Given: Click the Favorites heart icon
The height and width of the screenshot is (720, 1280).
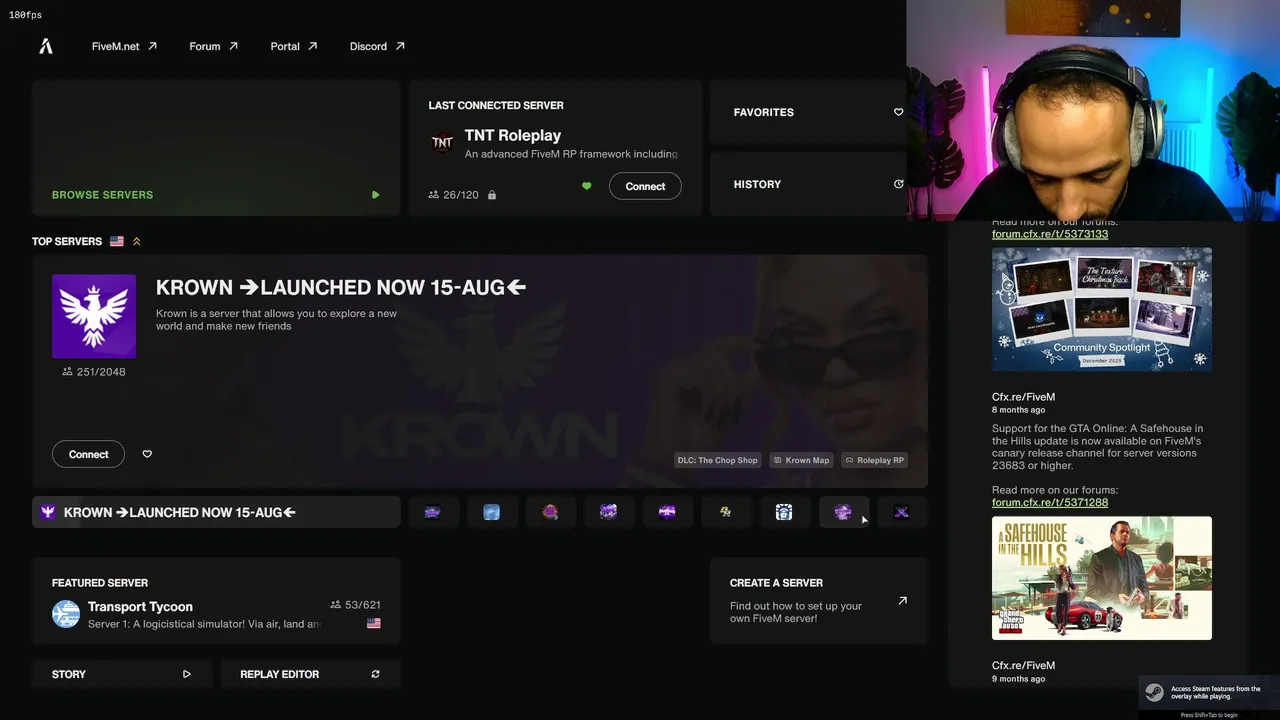Looking at the screenshot, I should 898,112.
